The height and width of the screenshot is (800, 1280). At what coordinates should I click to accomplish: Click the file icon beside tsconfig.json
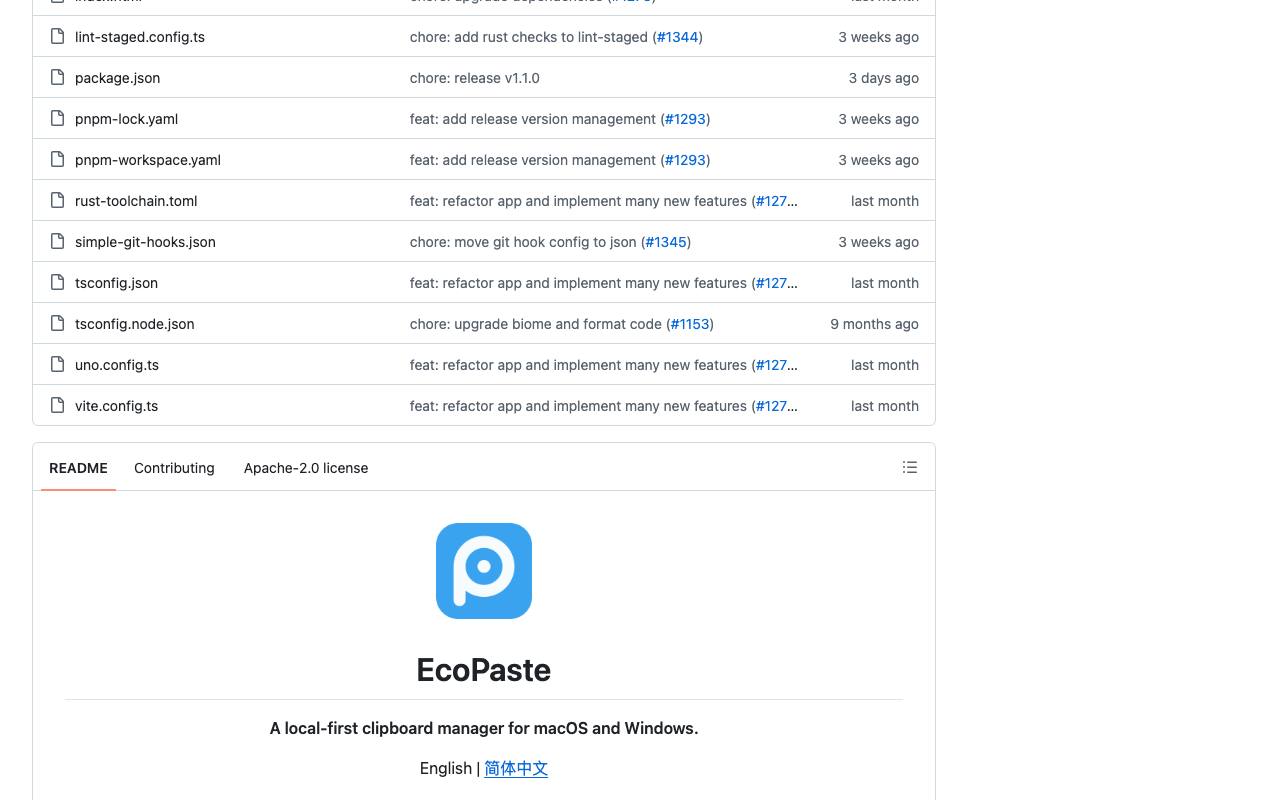[x=57, y=282]
